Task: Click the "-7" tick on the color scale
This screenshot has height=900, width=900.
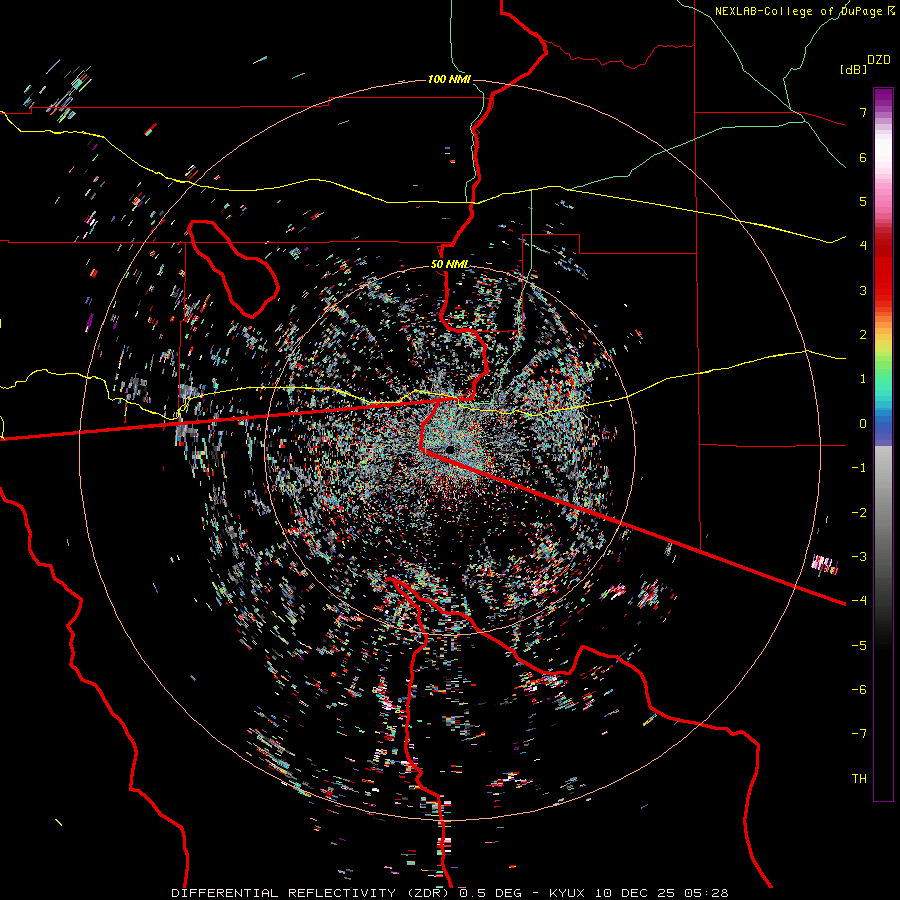Action: pyautogui.click(x=859, y=734)
